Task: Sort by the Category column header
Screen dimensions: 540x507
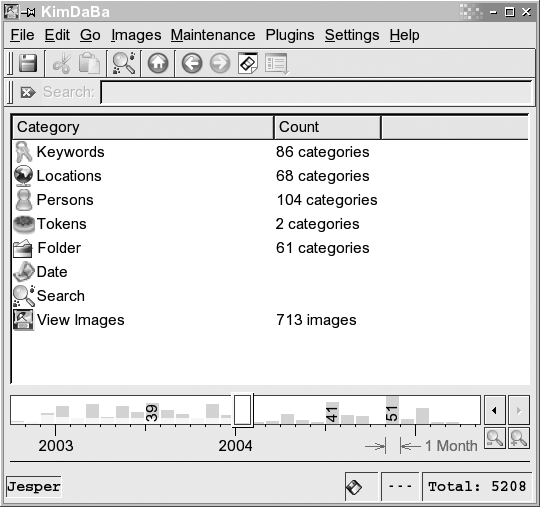Action: pyautogui.click(x=143, y=127)
